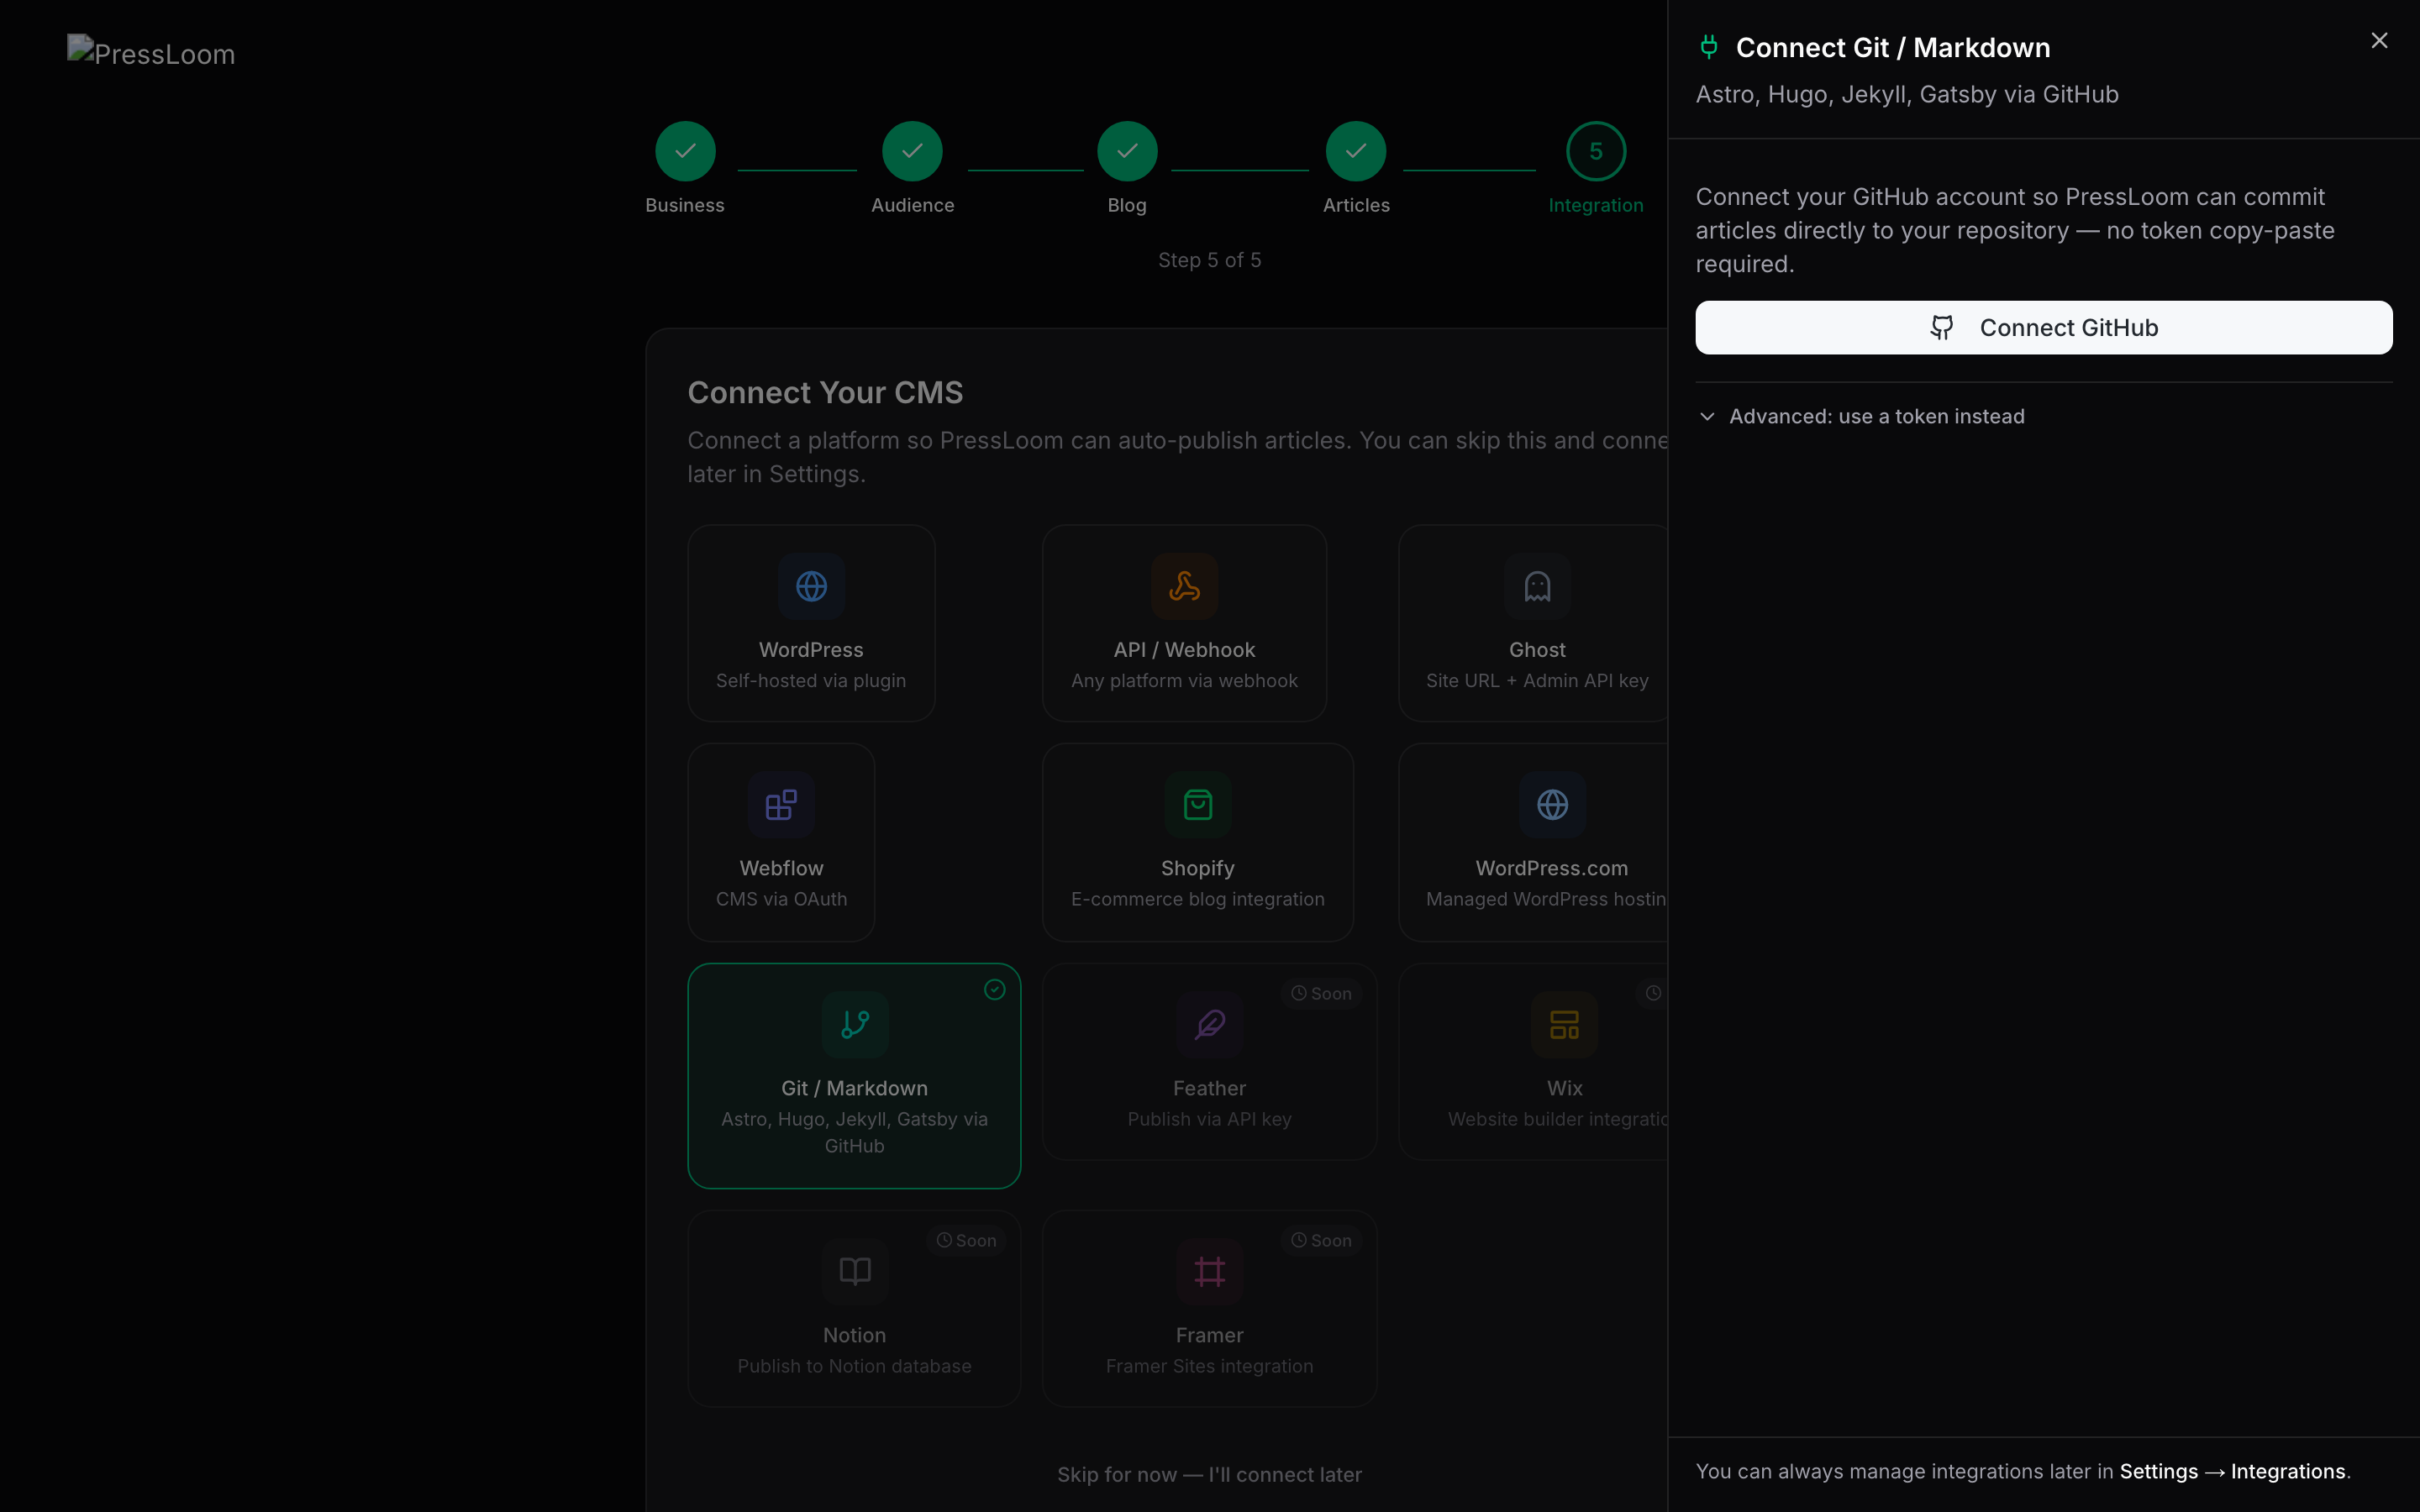Click the Connect Git / Markdown panel title
This screenshot has width=2420, height=1512.
(x=1893, y=47)
